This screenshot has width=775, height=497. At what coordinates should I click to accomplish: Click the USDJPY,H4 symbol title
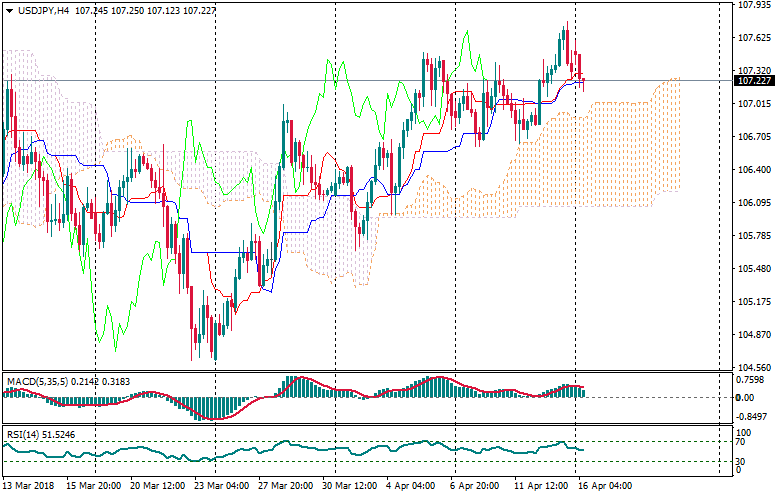(42, 10)
